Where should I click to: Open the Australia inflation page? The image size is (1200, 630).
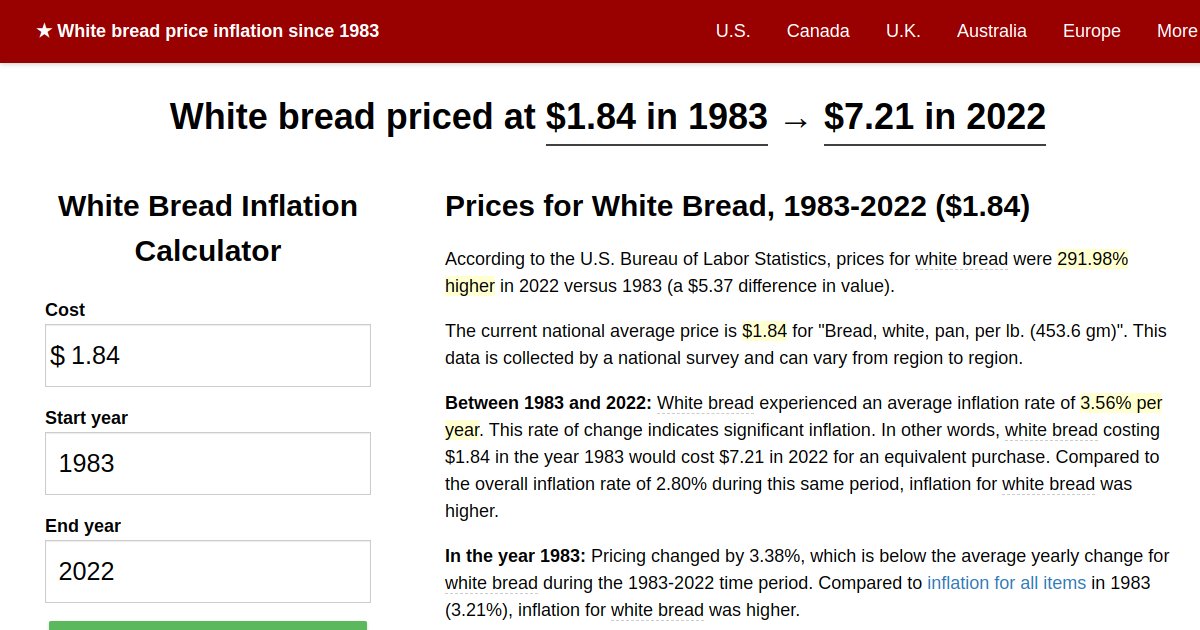tap(991, 31)
